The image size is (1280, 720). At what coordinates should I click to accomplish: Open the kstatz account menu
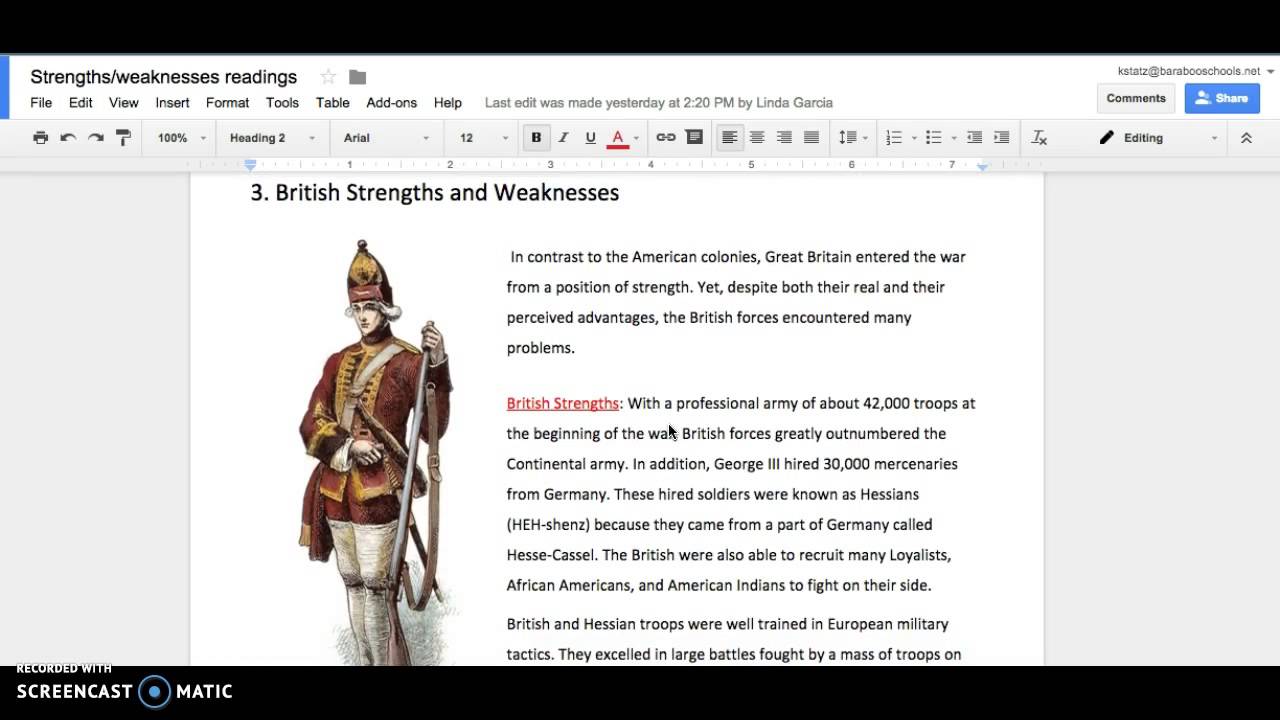[1196, 71]
